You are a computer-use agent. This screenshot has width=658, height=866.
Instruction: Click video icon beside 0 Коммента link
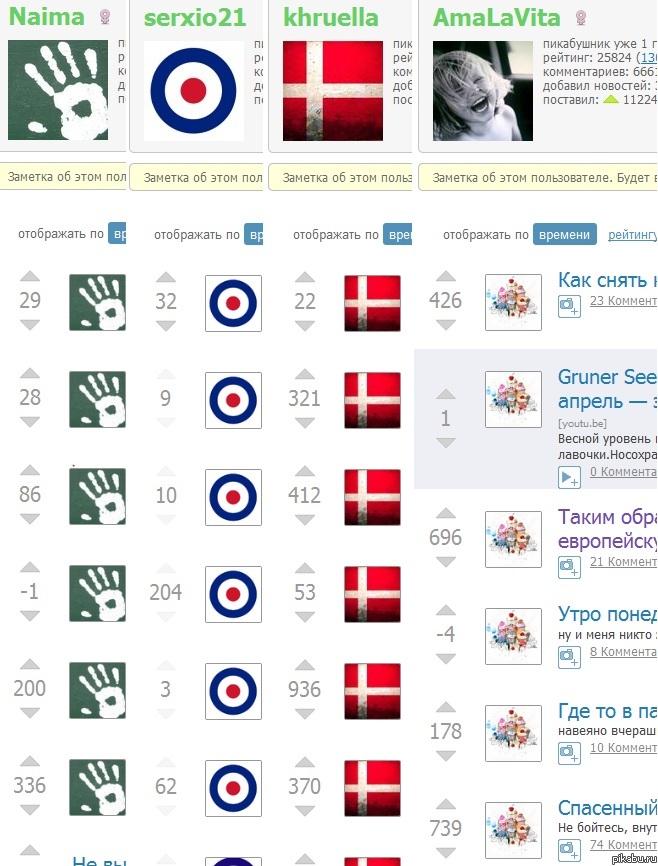569,477
